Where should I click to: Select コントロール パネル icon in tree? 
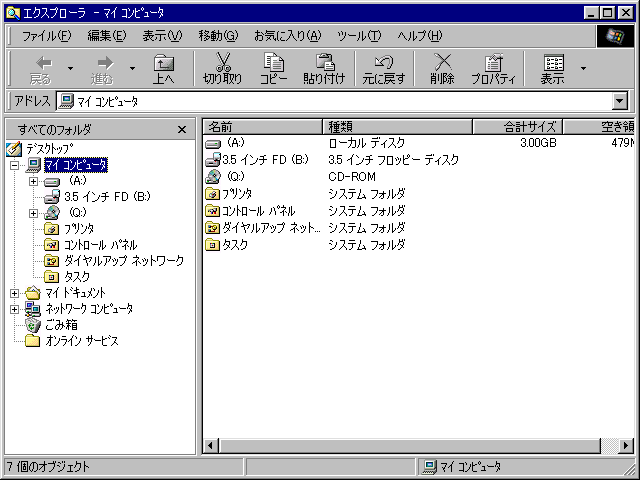[x=51, y=245]
